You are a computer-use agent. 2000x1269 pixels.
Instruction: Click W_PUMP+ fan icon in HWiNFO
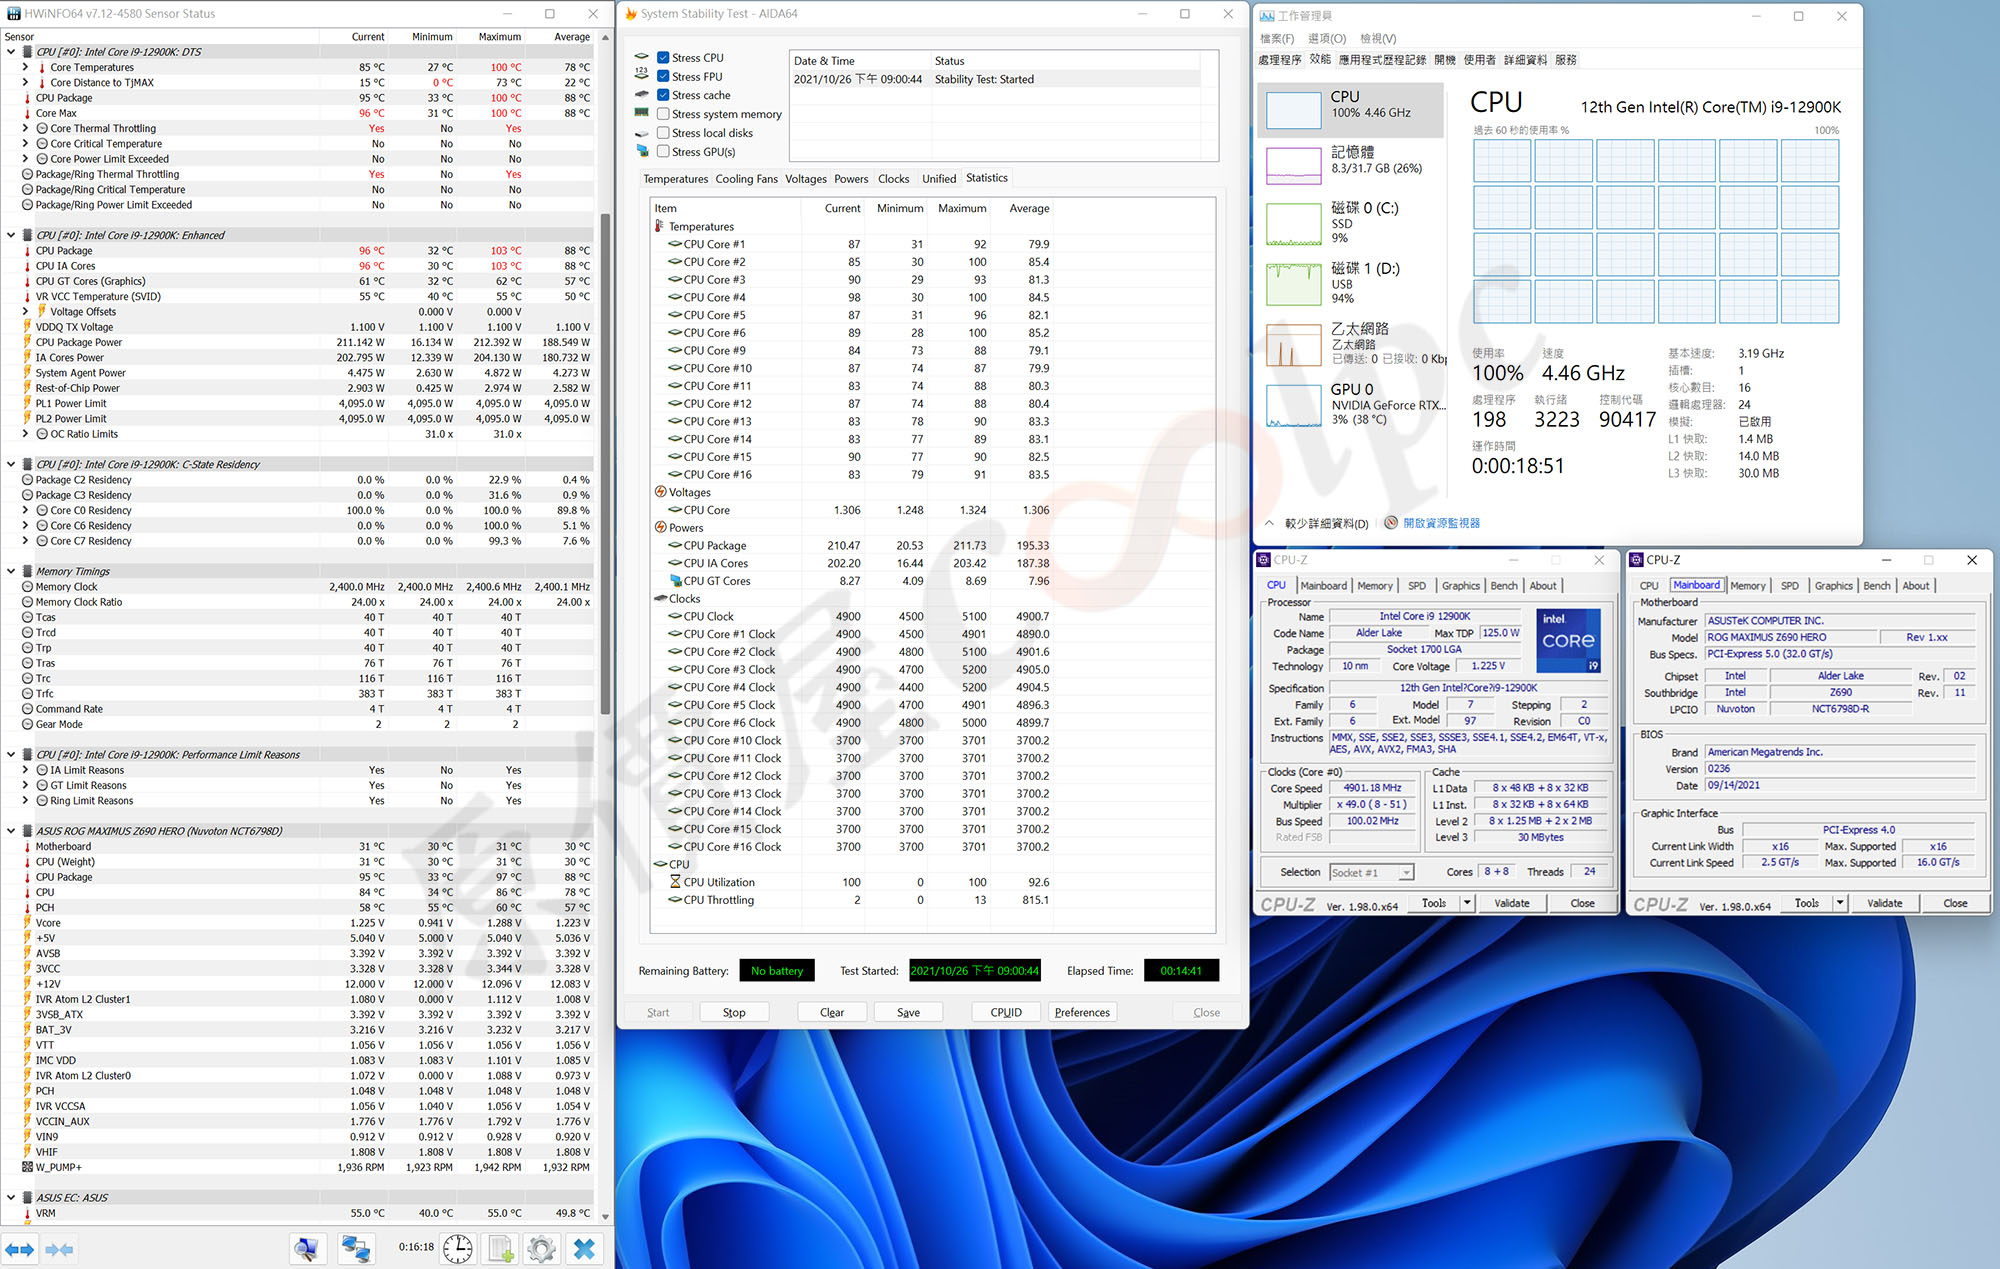(28, 1167)
